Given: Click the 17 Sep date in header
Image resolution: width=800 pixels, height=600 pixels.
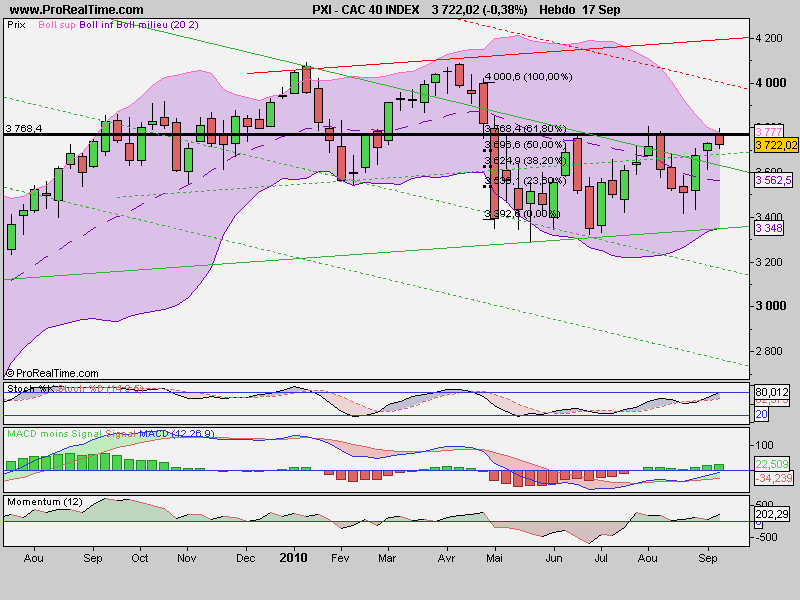Looking at the screenshot, I should [x=601, y=10].
